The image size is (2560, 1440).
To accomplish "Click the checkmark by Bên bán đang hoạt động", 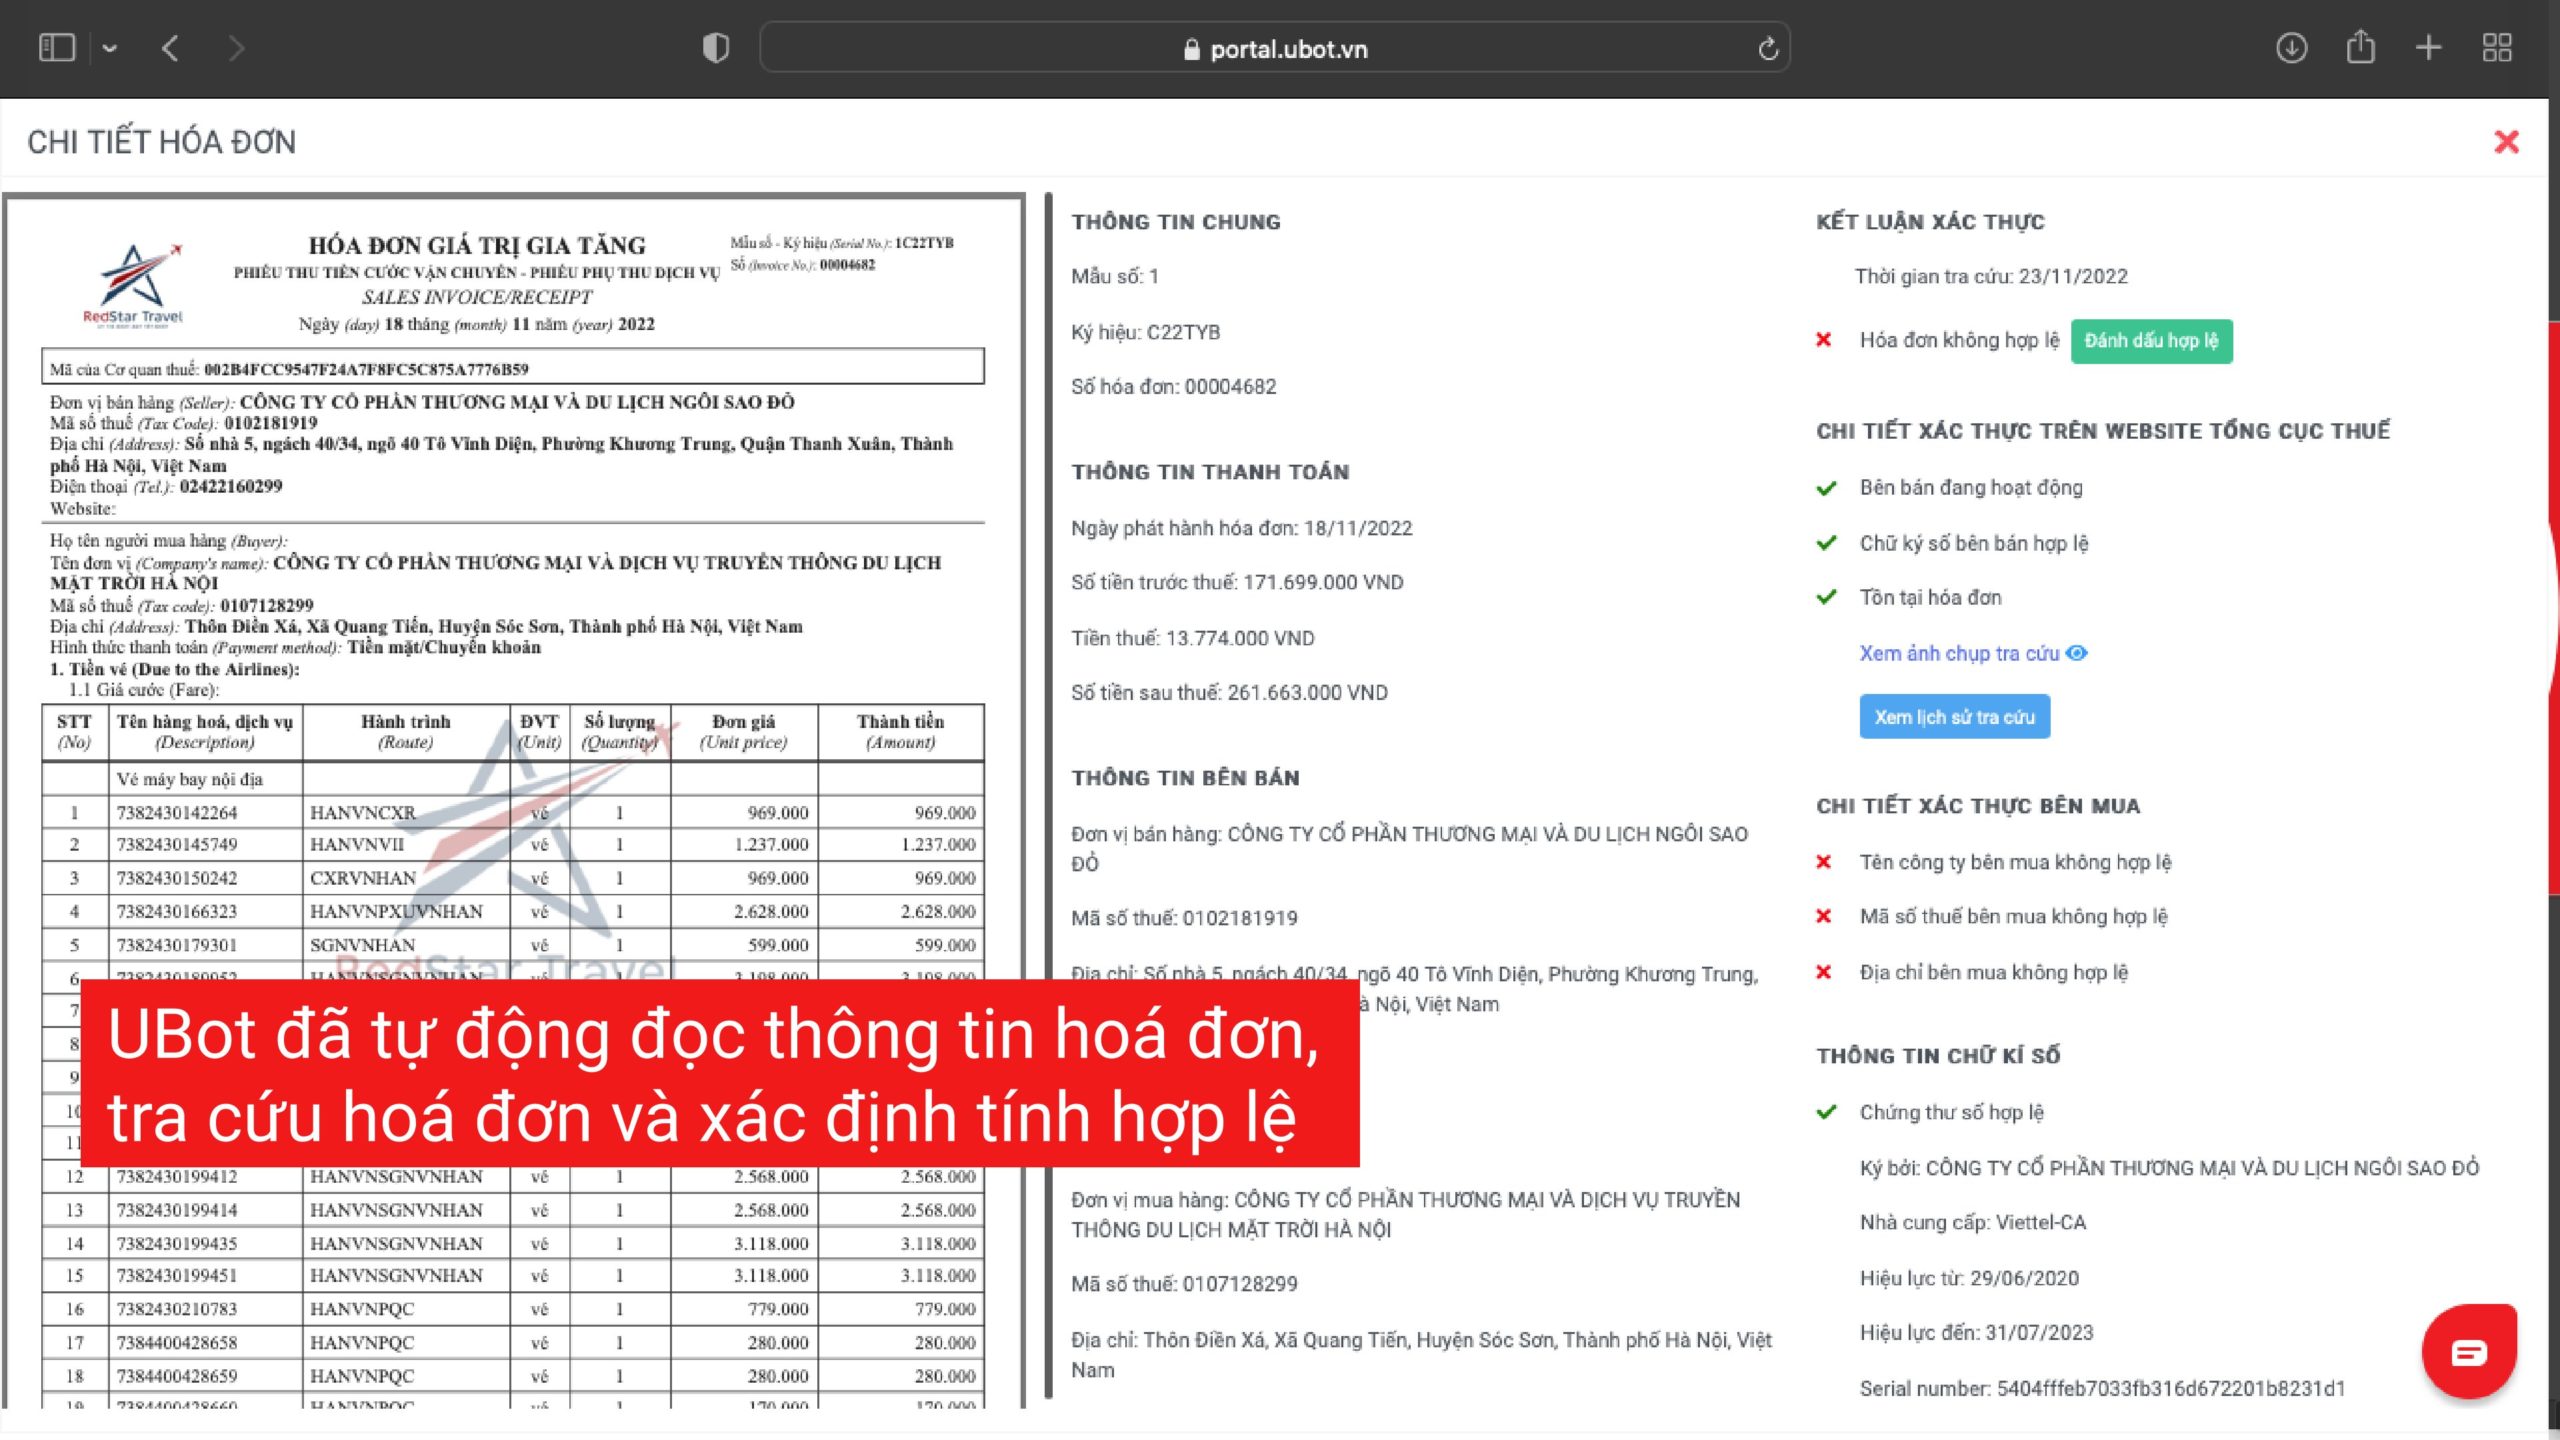I will click(x=1827, y=488).
